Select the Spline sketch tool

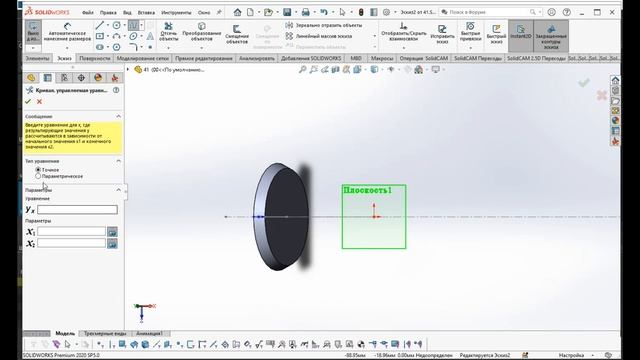pos(133,25)
